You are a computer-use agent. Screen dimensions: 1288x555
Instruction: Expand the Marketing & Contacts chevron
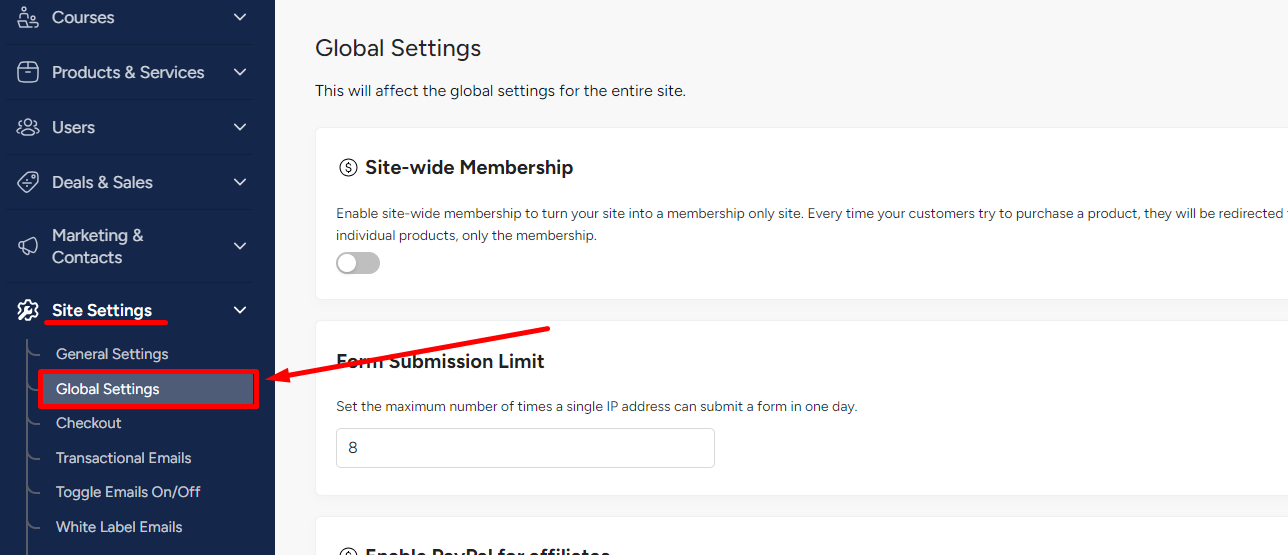tap(239, 246)
